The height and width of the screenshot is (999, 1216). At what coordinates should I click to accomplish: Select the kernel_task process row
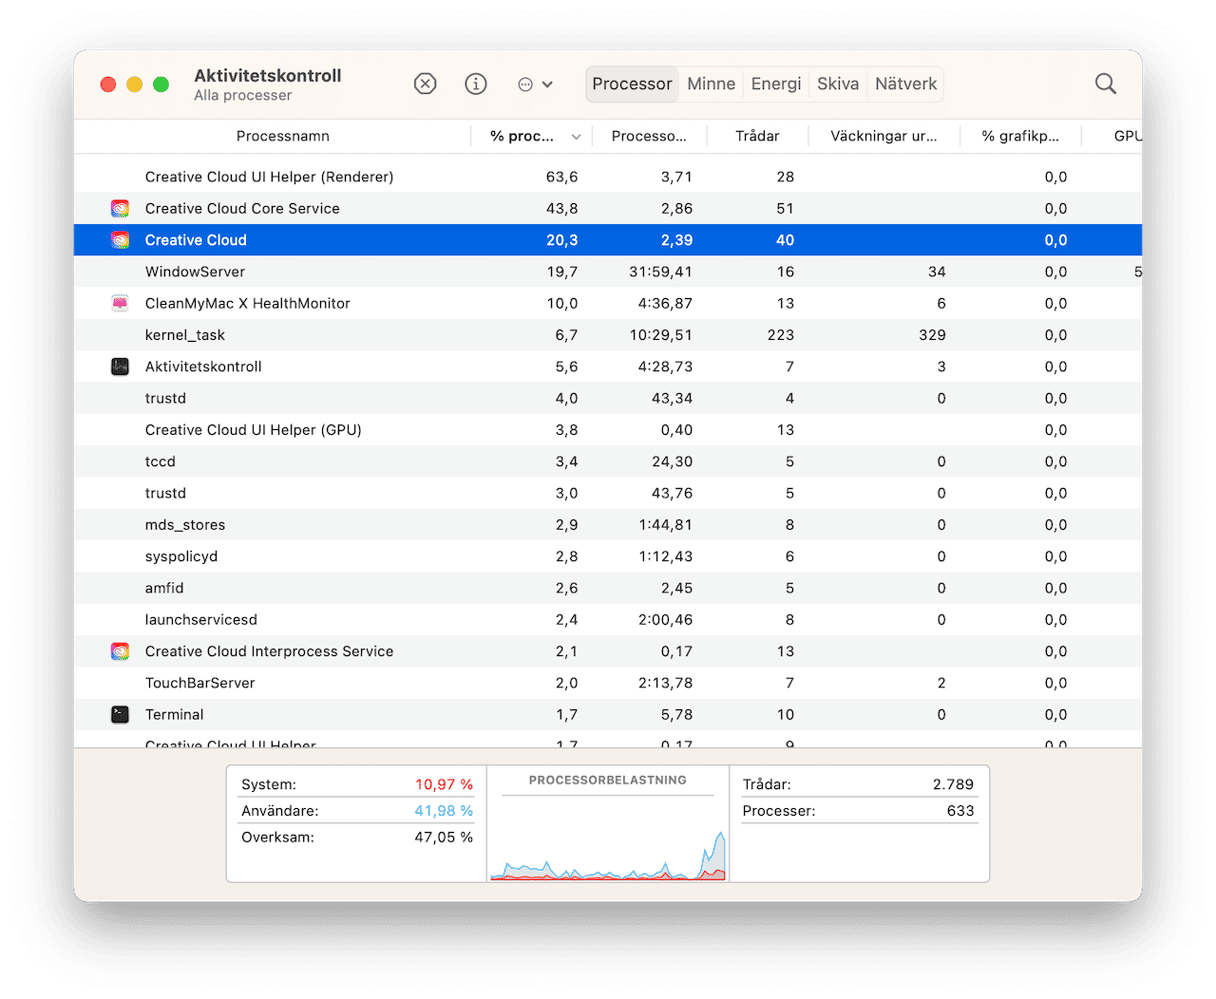tap(608, 335)
